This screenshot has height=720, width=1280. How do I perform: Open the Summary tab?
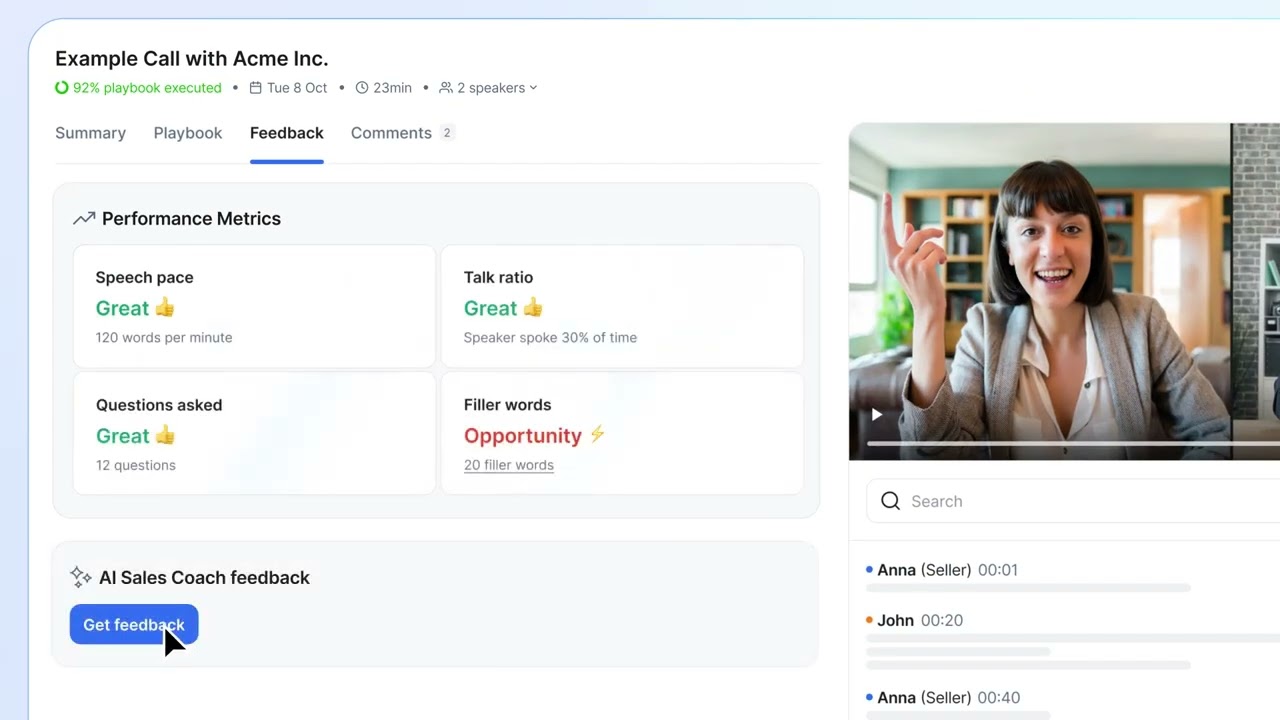tap(90, 133)
